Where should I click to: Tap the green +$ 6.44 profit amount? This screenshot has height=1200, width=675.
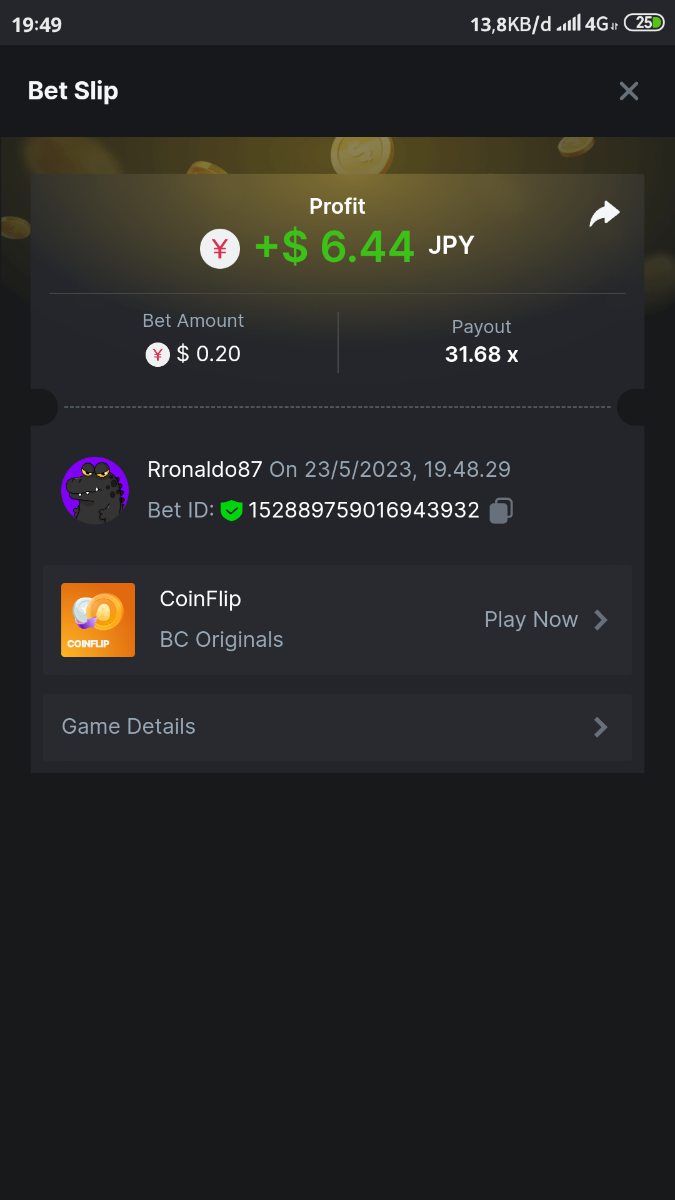[334, 247]
